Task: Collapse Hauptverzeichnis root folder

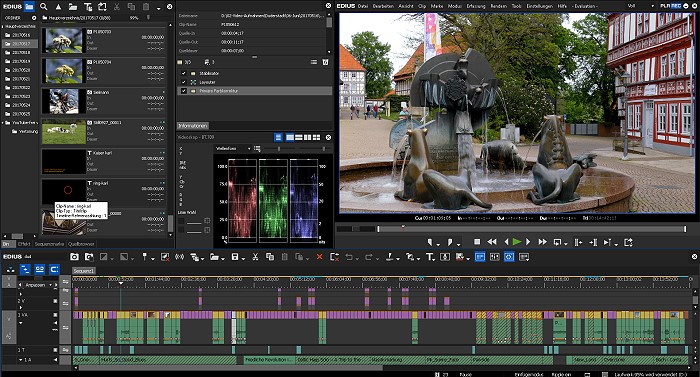Action: (3, 26)
